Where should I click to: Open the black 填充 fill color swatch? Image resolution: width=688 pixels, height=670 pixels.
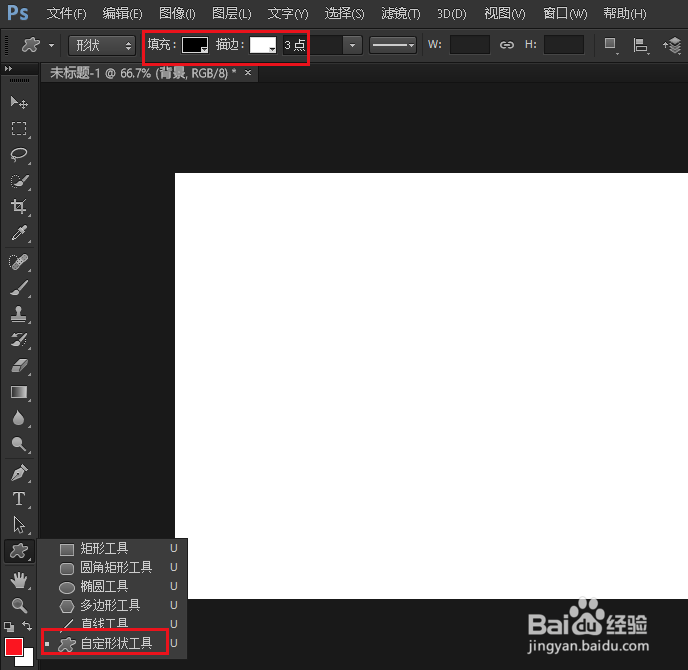pyautogui.click(x=195, y=45)
